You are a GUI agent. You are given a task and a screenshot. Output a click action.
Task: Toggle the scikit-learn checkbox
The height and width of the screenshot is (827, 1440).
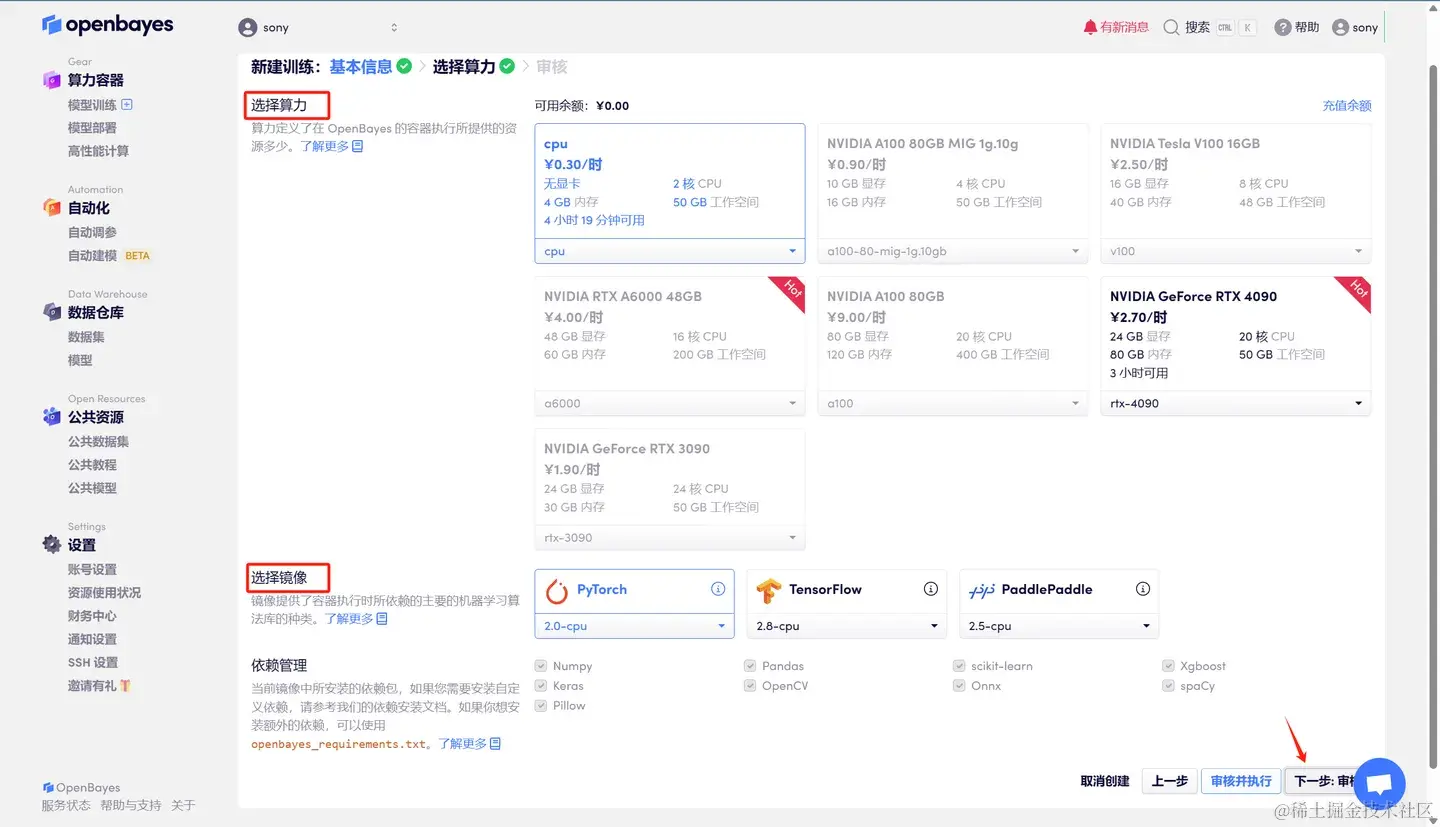pos(959,666)
